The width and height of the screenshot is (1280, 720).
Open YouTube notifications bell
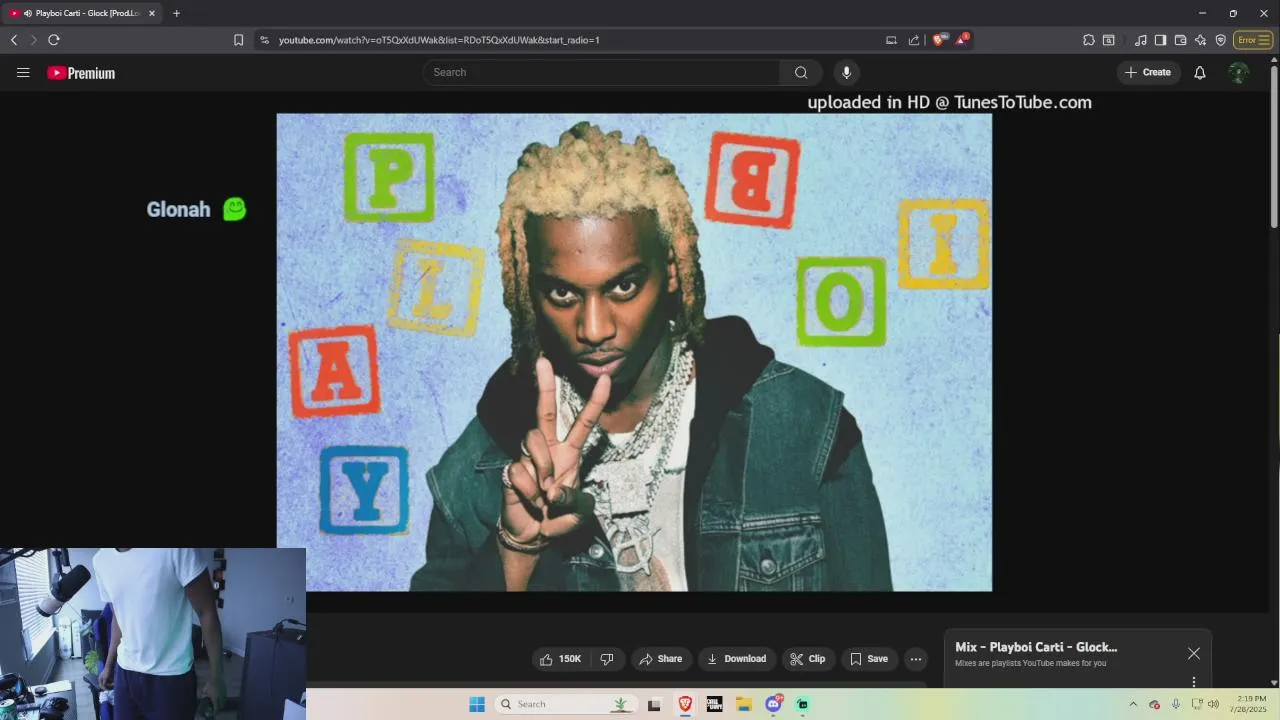coord(1200,72)
